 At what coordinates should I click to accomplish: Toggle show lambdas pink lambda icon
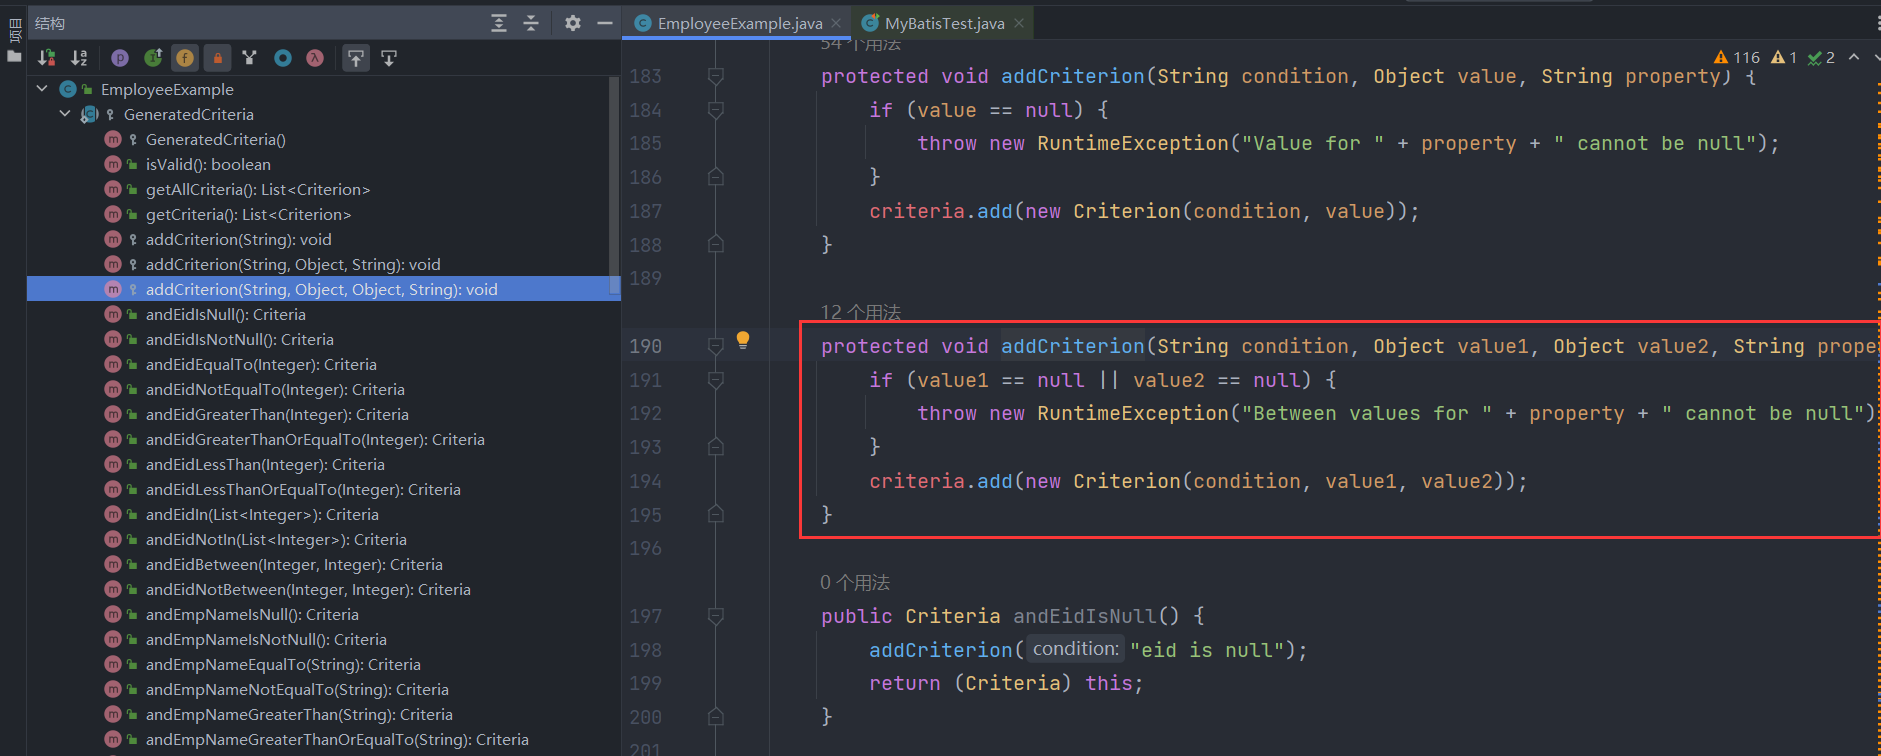coord(315,58)
